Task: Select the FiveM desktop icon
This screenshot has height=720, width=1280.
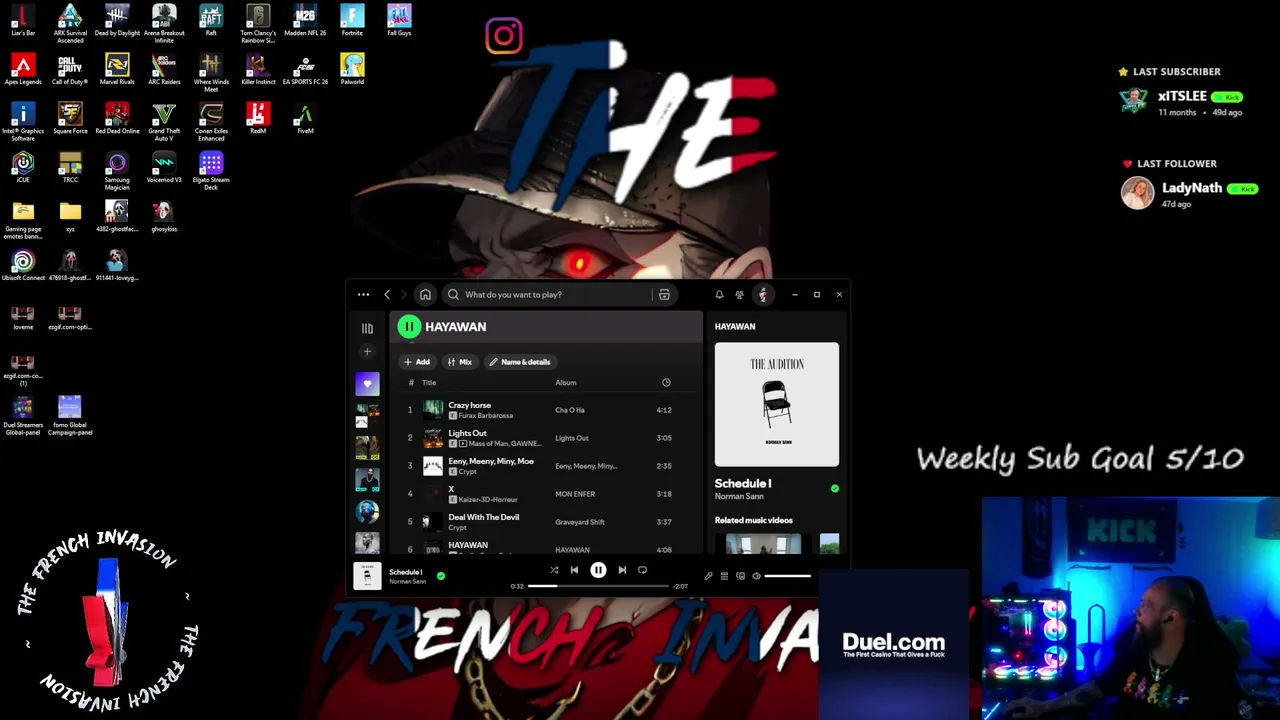Action: pos(305,118)
